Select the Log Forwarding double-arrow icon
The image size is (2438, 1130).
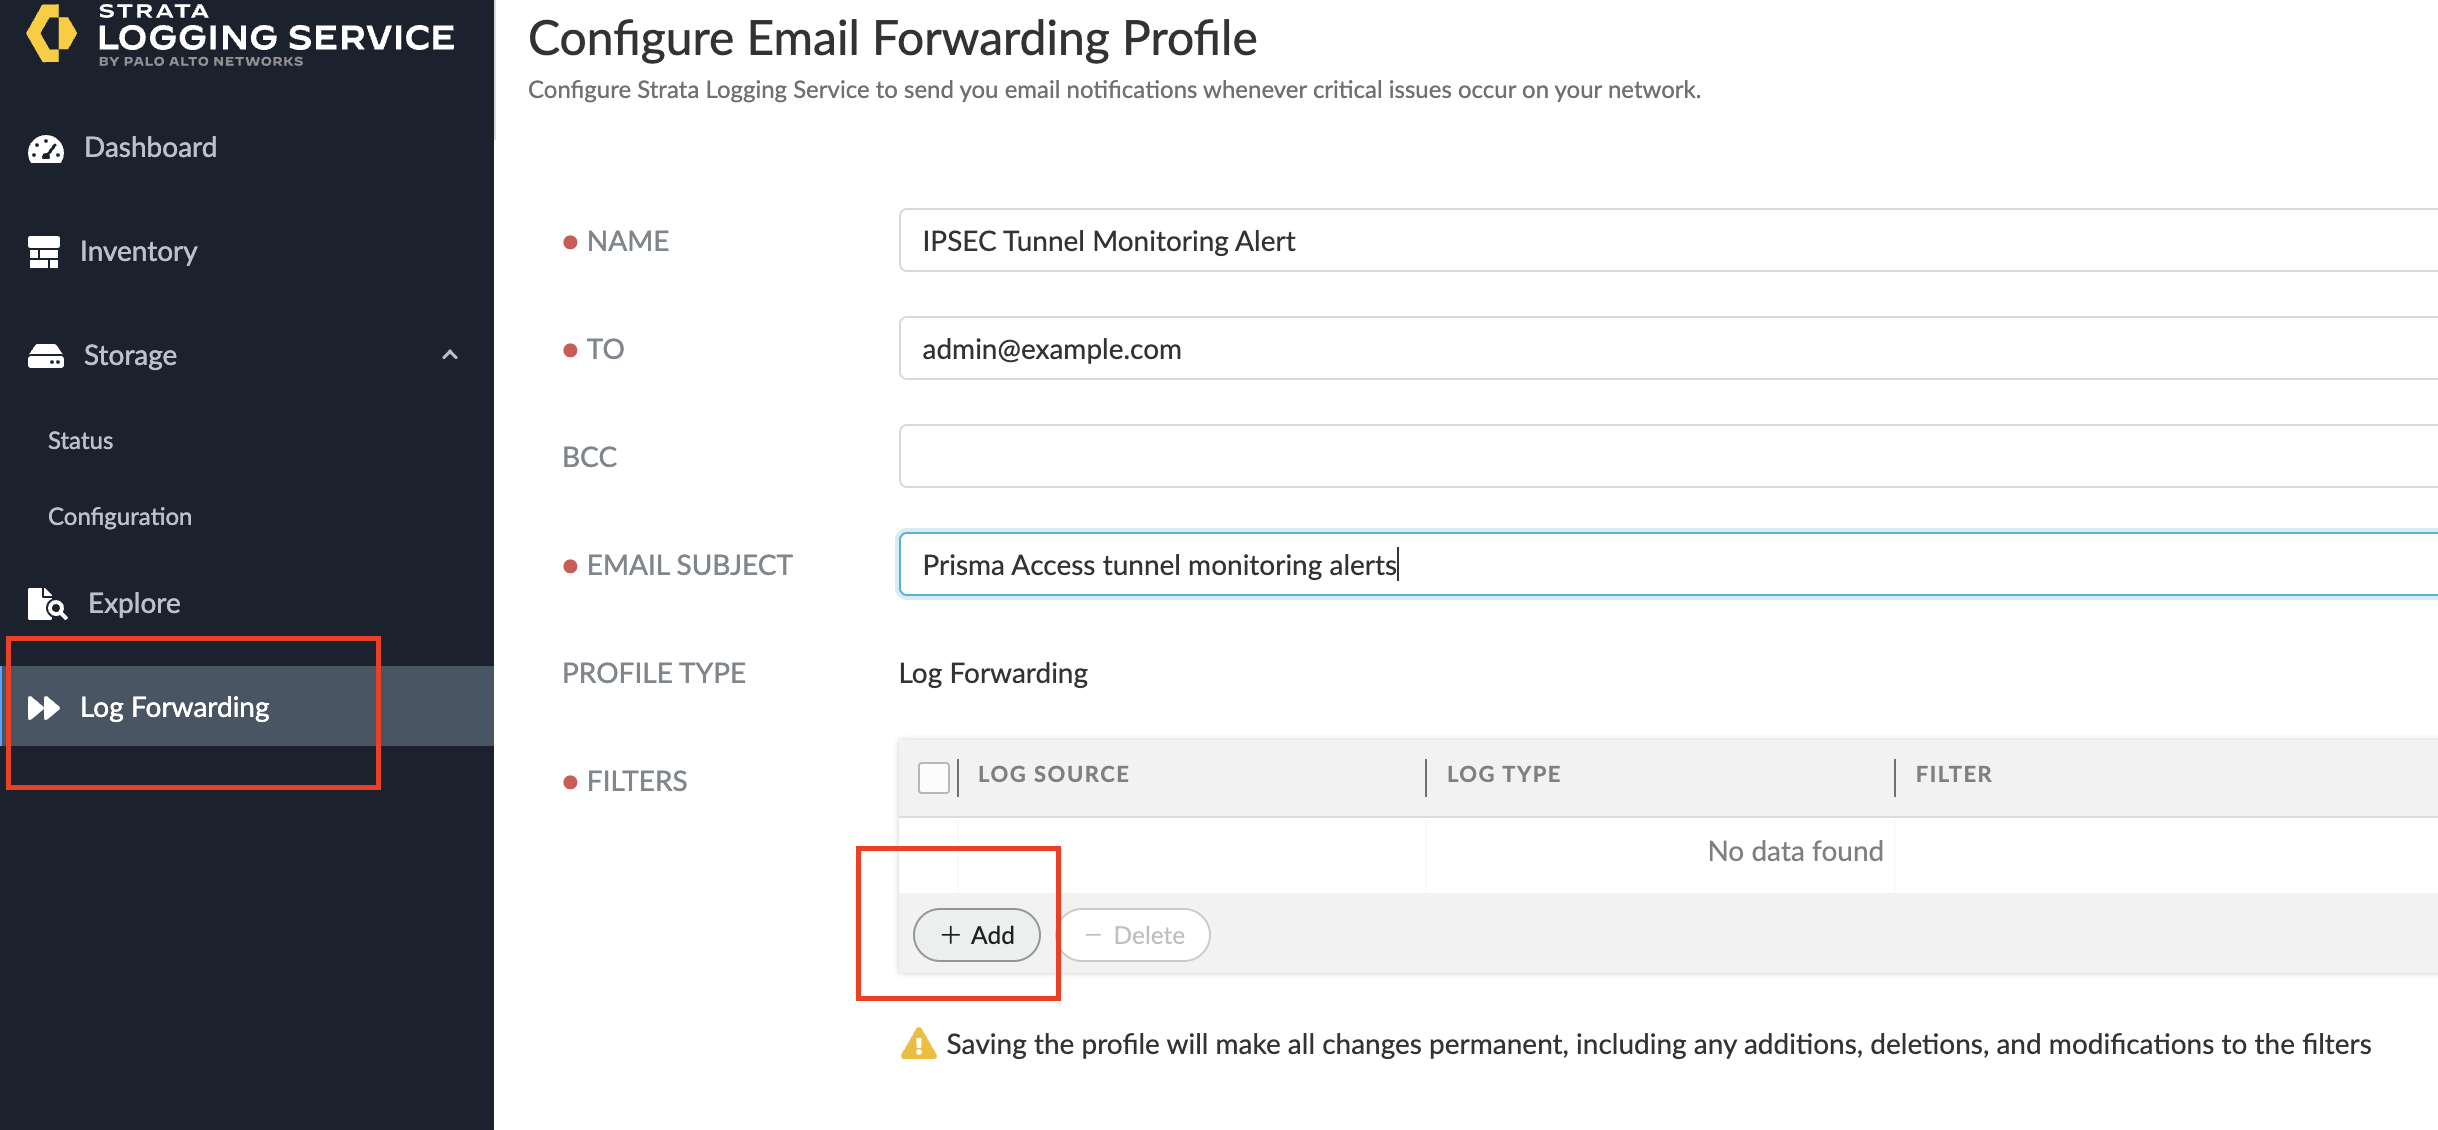click(43, 707)
